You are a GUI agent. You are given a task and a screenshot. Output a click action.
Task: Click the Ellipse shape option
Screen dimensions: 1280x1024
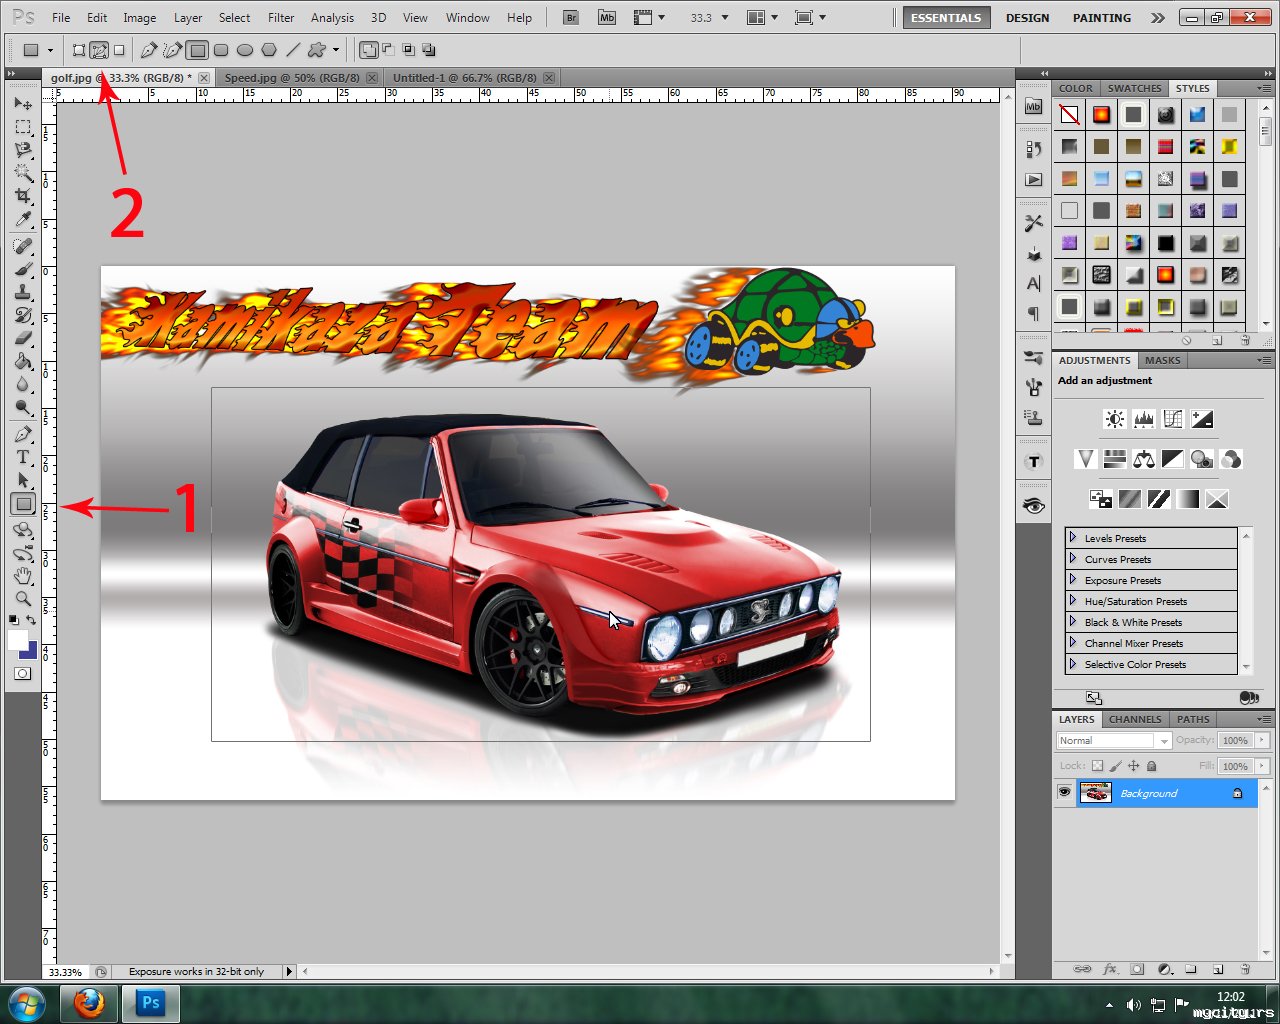tap(245, 50)
